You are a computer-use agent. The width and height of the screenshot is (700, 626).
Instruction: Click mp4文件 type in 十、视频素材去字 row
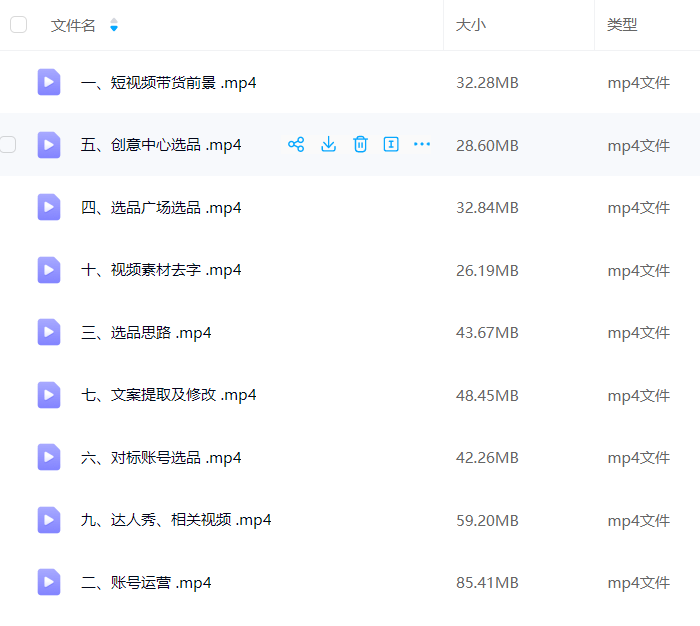point(638,271)
